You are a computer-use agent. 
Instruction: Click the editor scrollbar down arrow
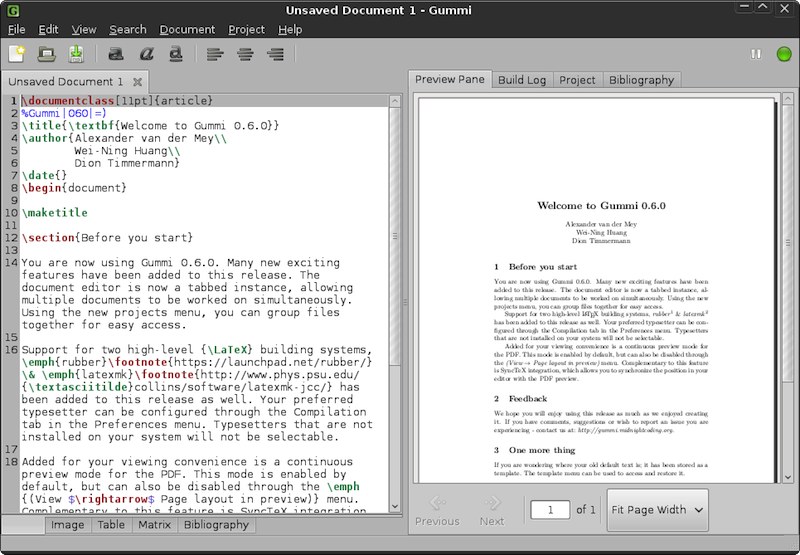(395, 507)
